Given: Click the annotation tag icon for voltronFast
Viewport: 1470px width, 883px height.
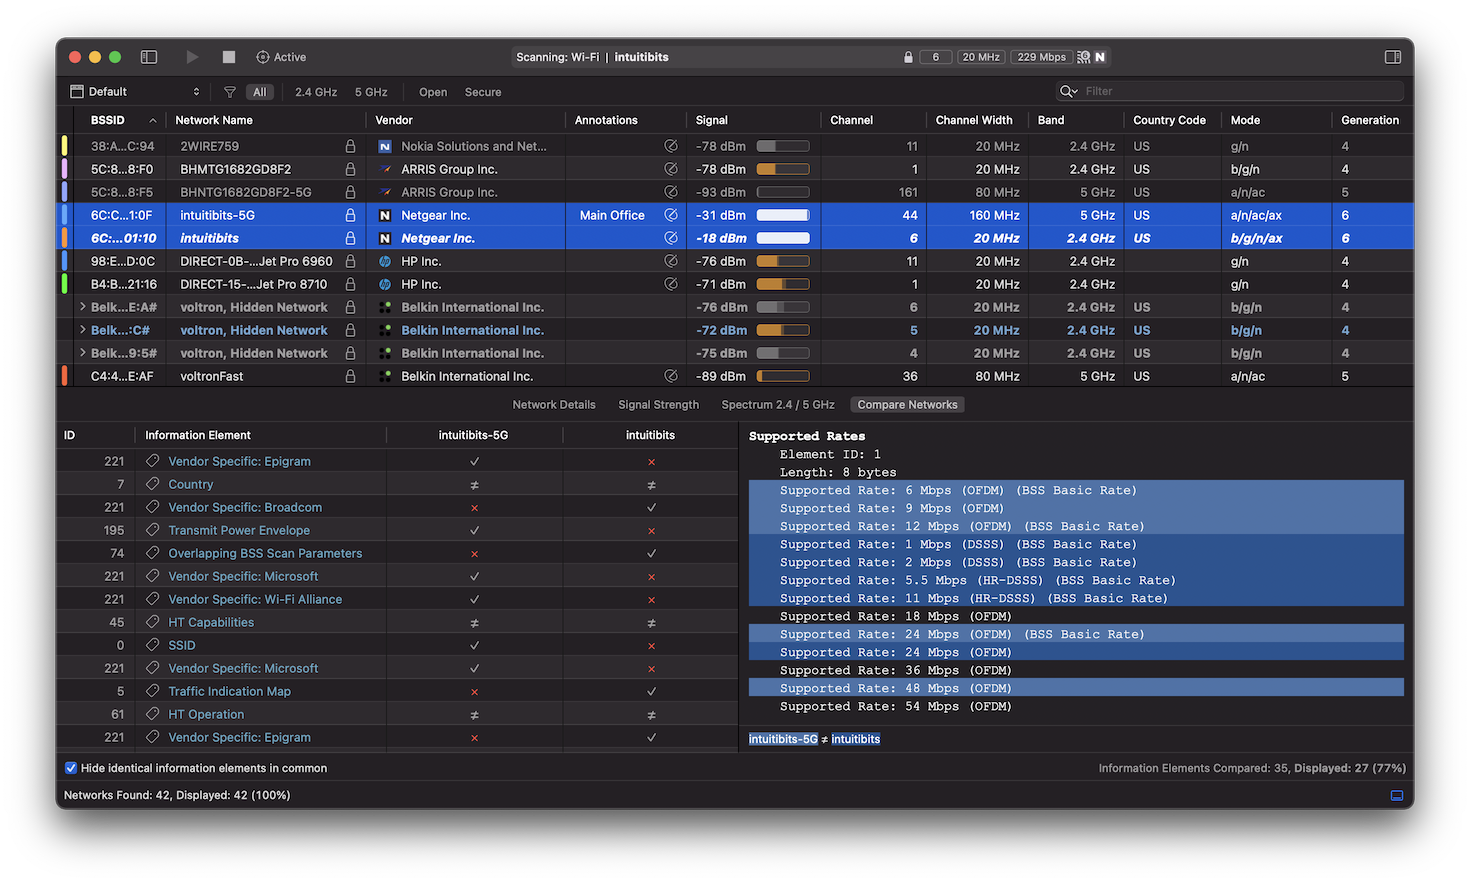Looking at the screenshot, I should pos(671,376).
